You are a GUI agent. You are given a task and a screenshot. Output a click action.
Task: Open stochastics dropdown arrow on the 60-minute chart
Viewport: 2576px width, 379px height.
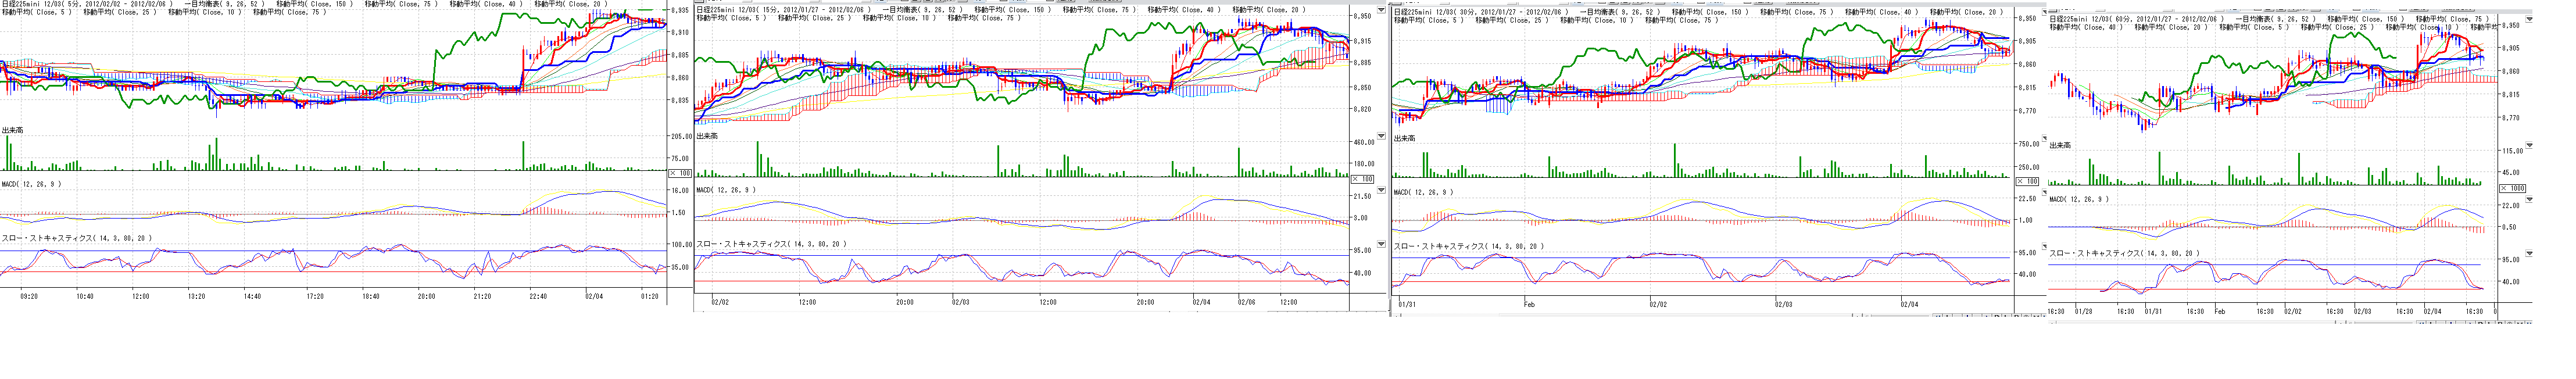(x=2530, y=253)
